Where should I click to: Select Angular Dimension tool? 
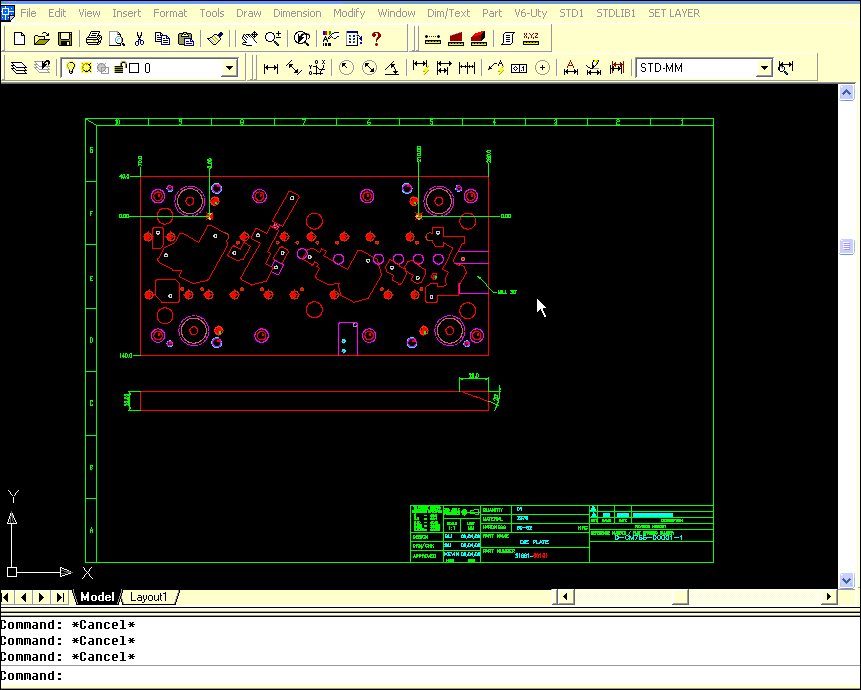[392, 68]
